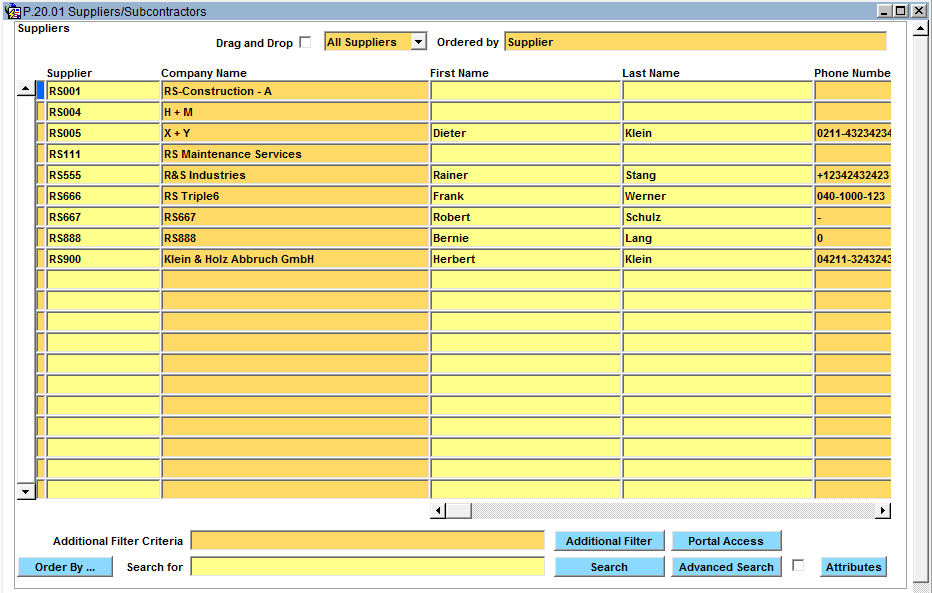Click the horizontal scrollbar right arrow
Image resolution: width=932 pixels, height=593 pixels.
pyautogui.click(x=883, y=510)
